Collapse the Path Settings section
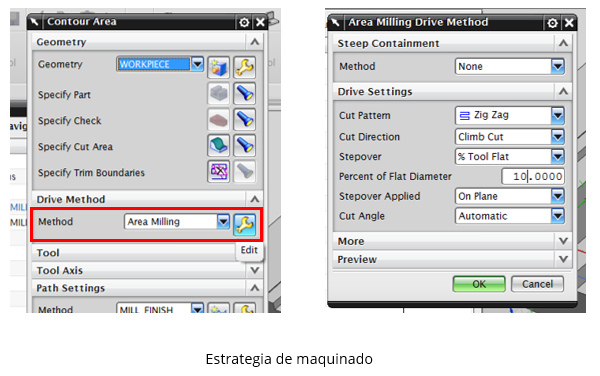 pos(254,288)
